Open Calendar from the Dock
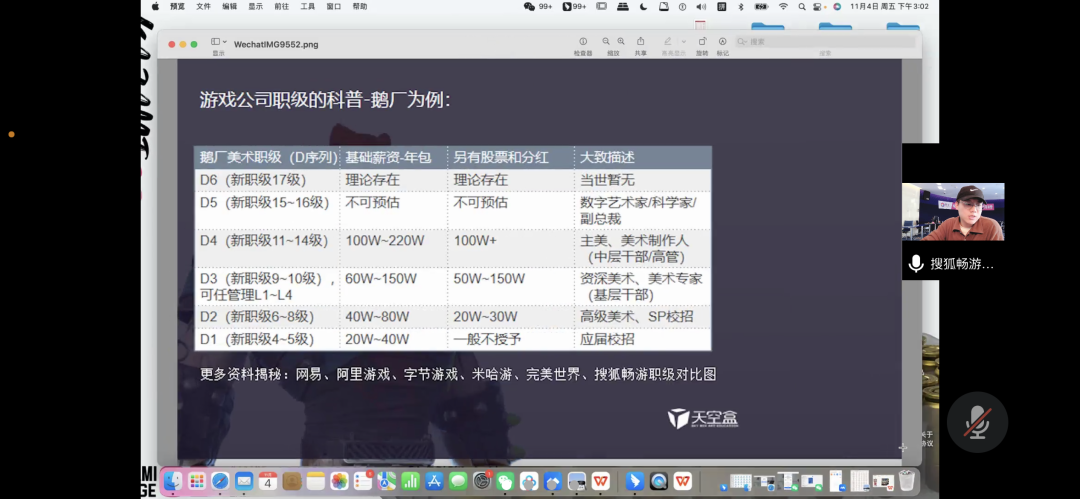The height and width of the screenshot is (499, 1080). [268, 480]
